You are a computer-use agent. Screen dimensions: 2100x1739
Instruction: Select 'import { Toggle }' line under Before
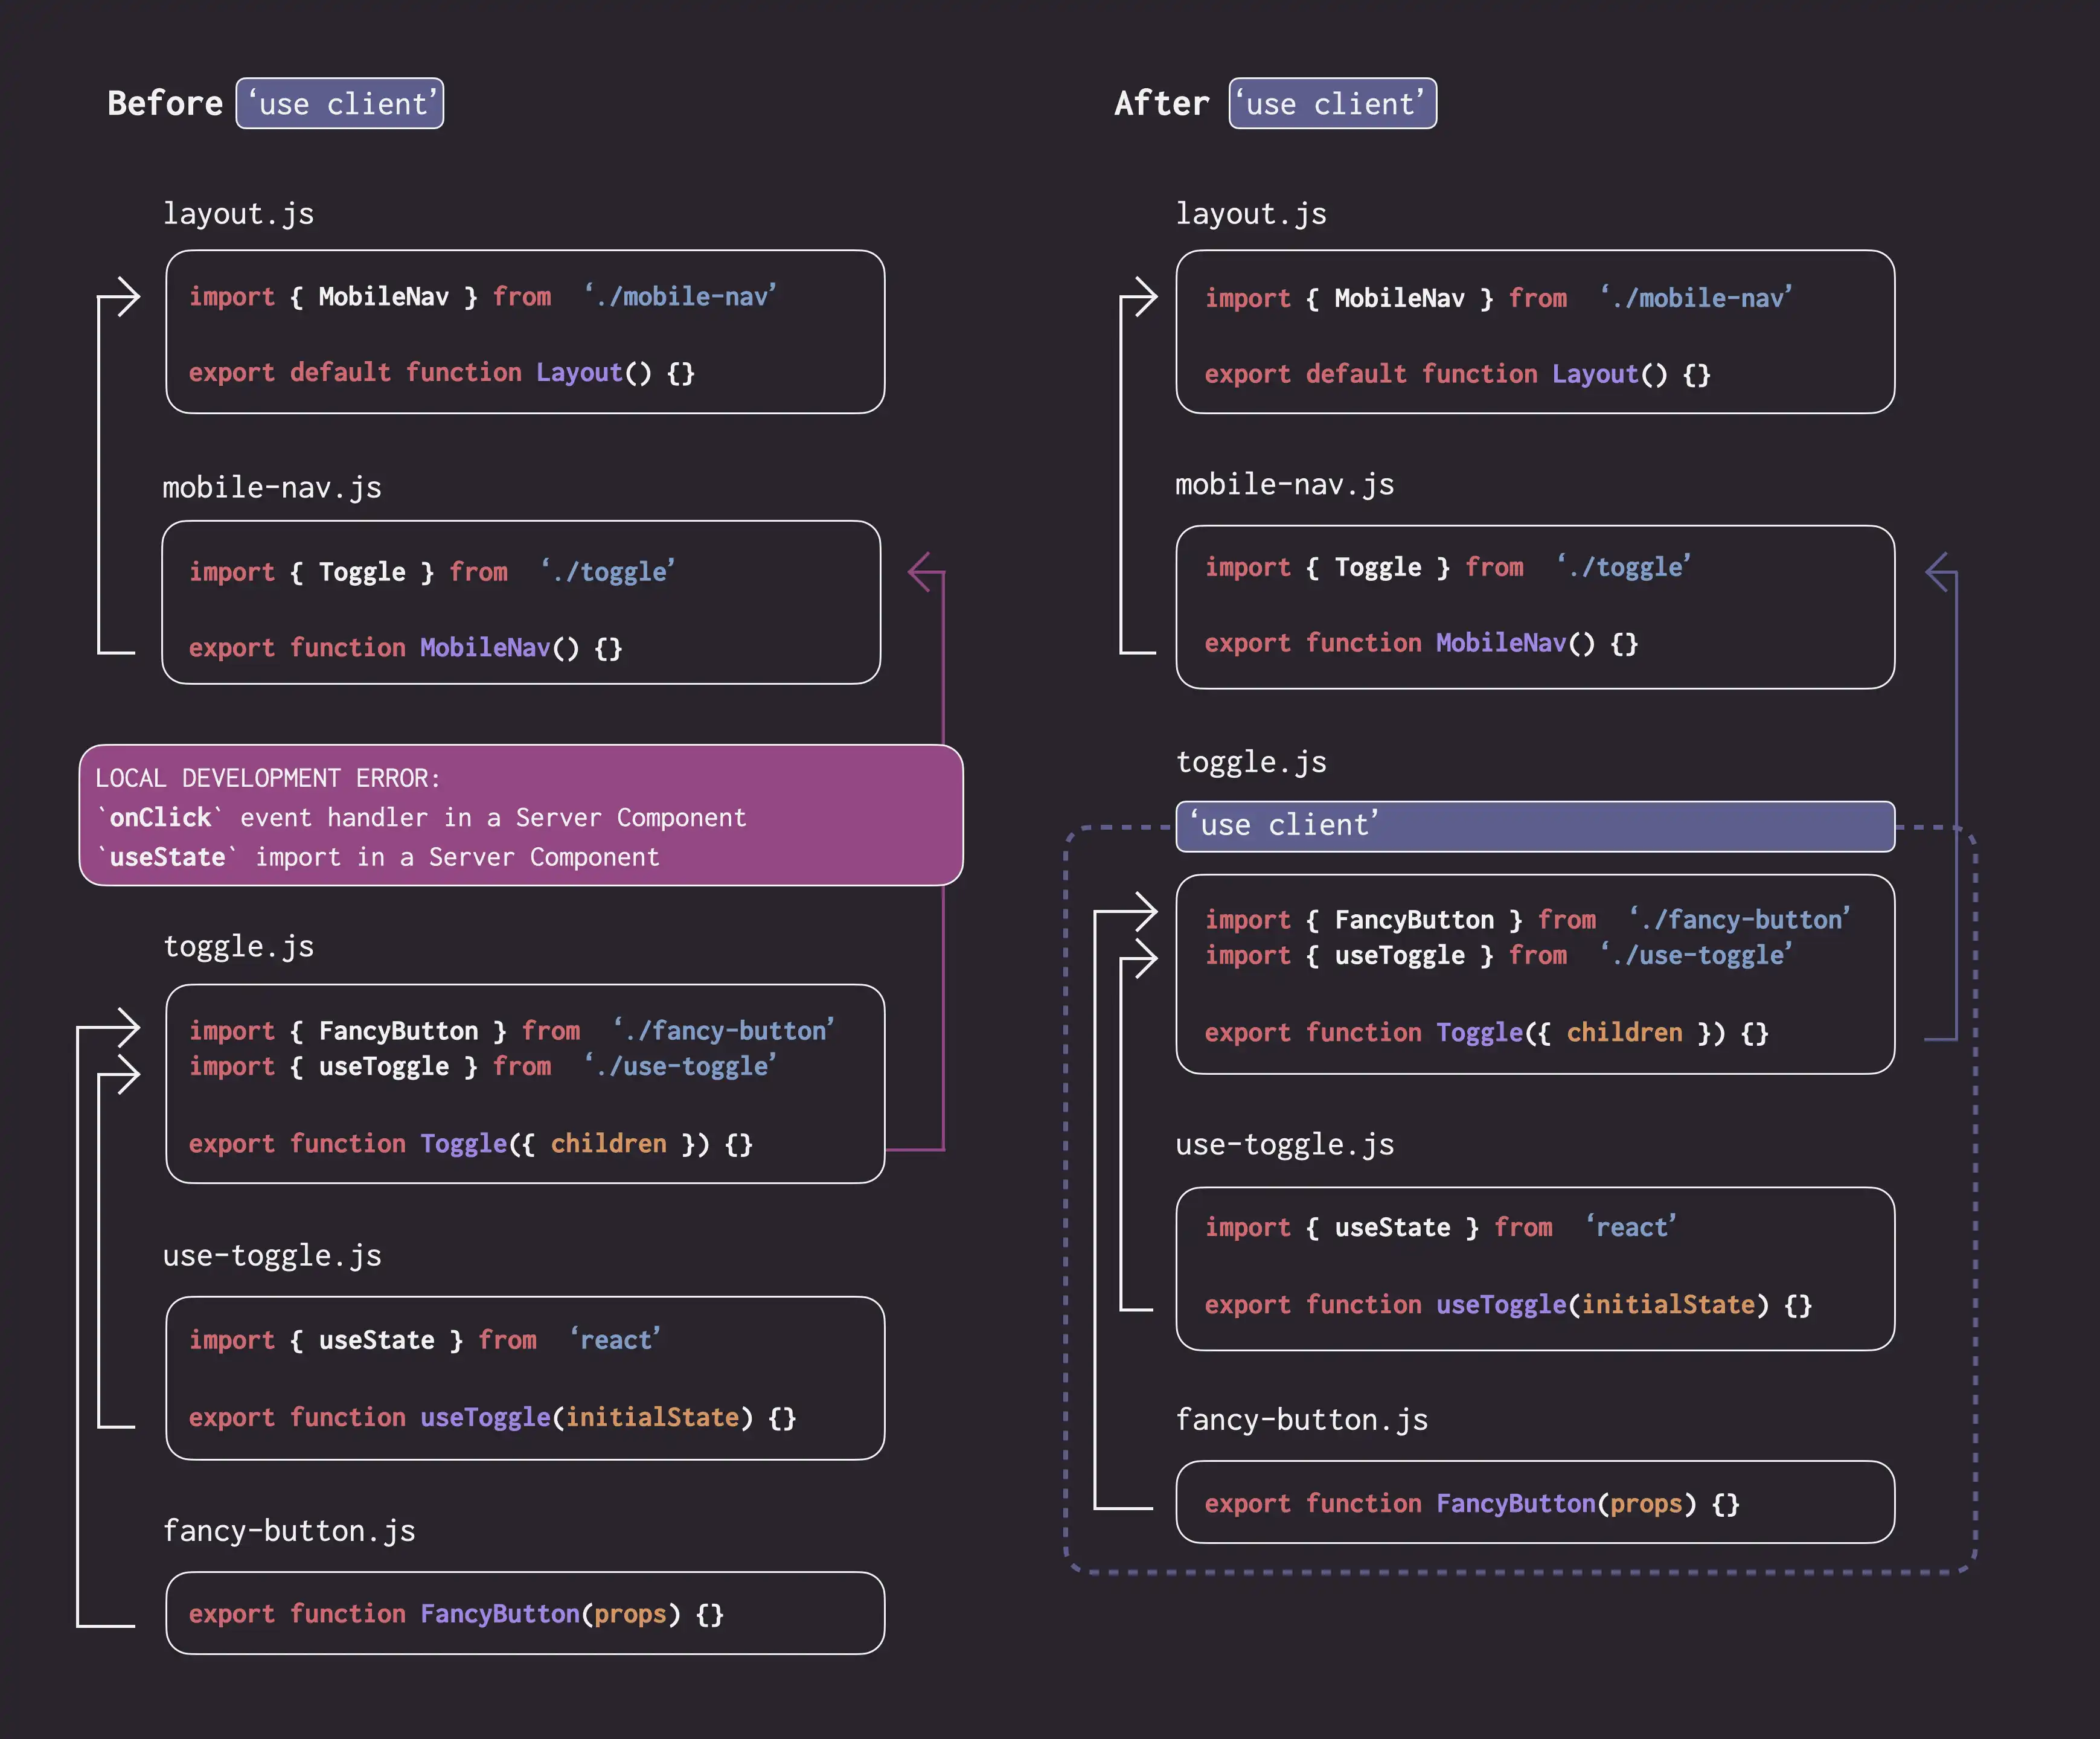click(432, 571)
